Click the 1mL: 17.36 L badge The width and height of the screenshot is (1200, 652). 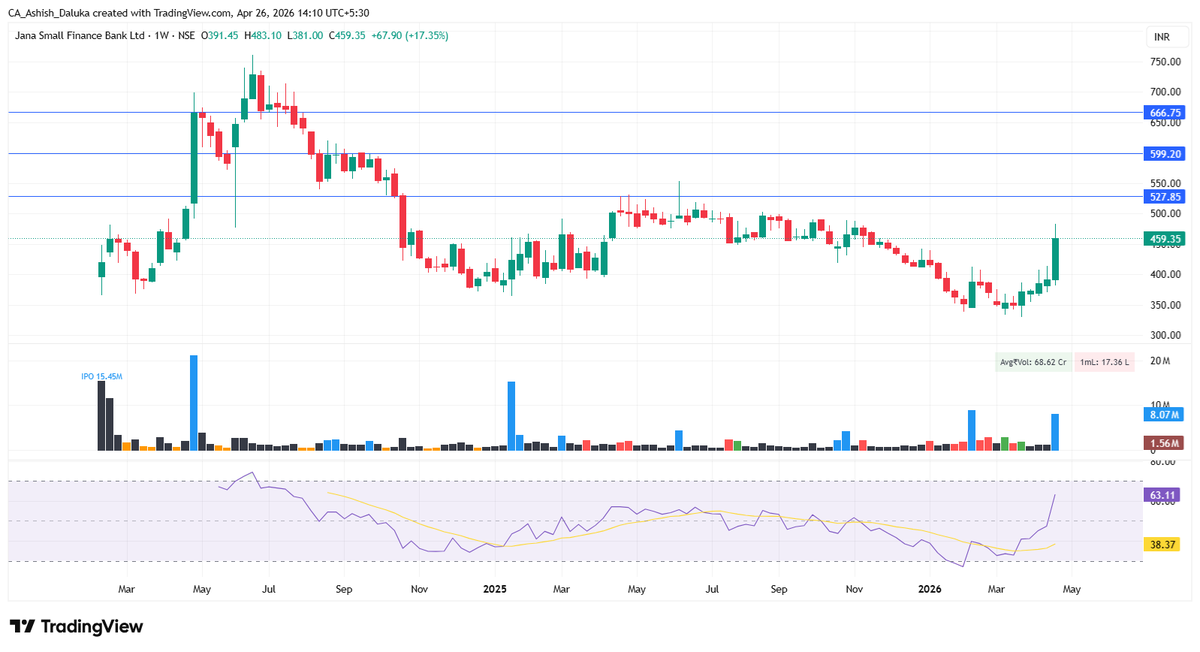[x=1106, y=362]
